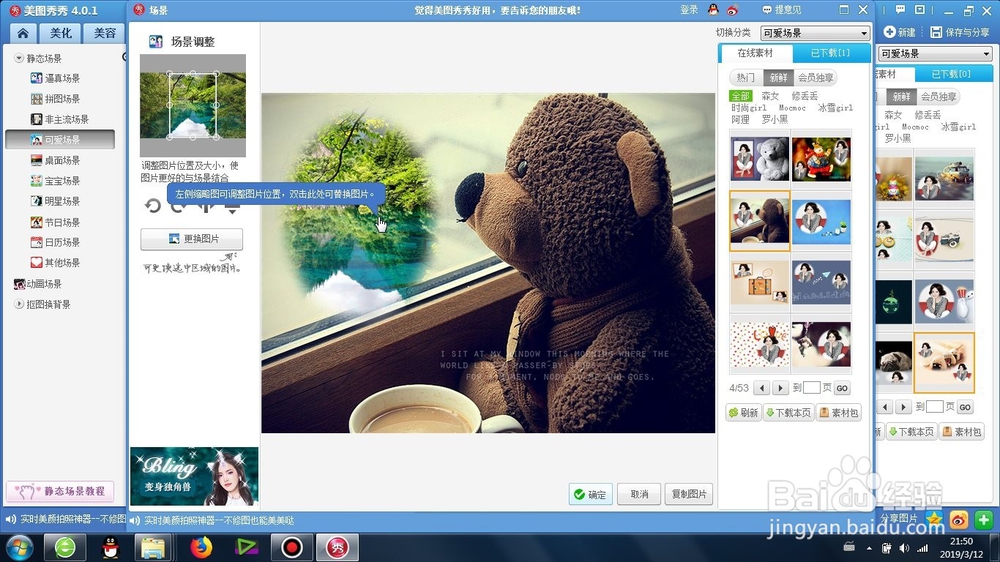Select 宝宝场景 in the scene list
The image size is (1000, 562).
tap(55, 181)
